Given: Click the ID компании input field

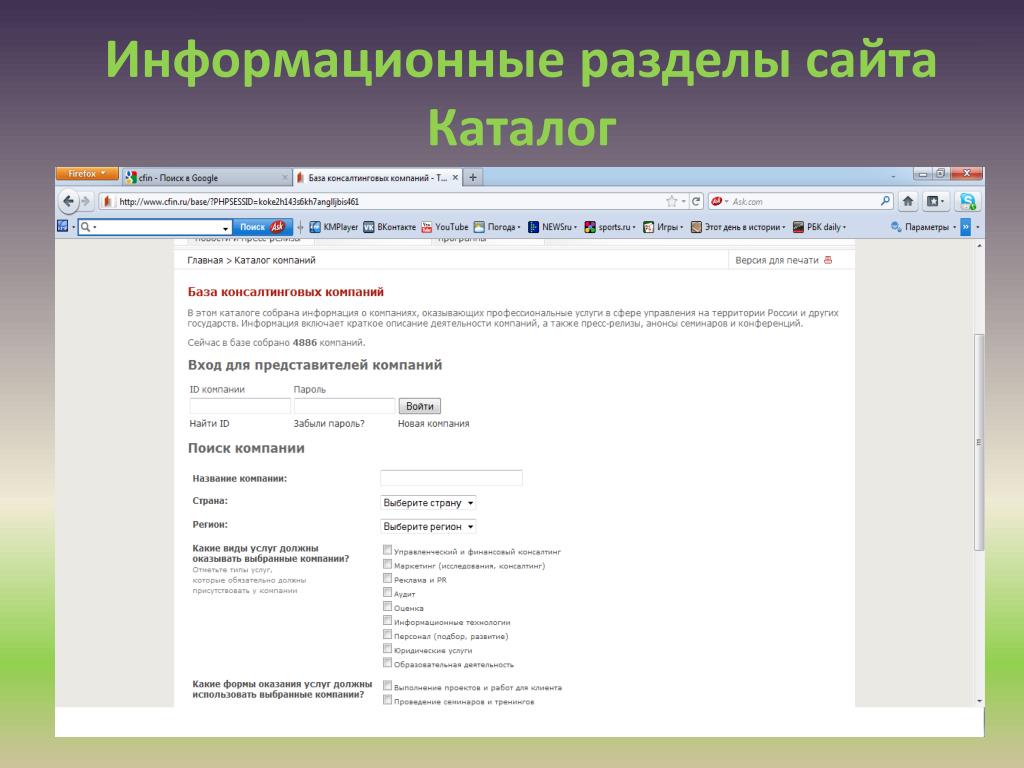Looking at the screenshot, I should click(x=240, y=406).
